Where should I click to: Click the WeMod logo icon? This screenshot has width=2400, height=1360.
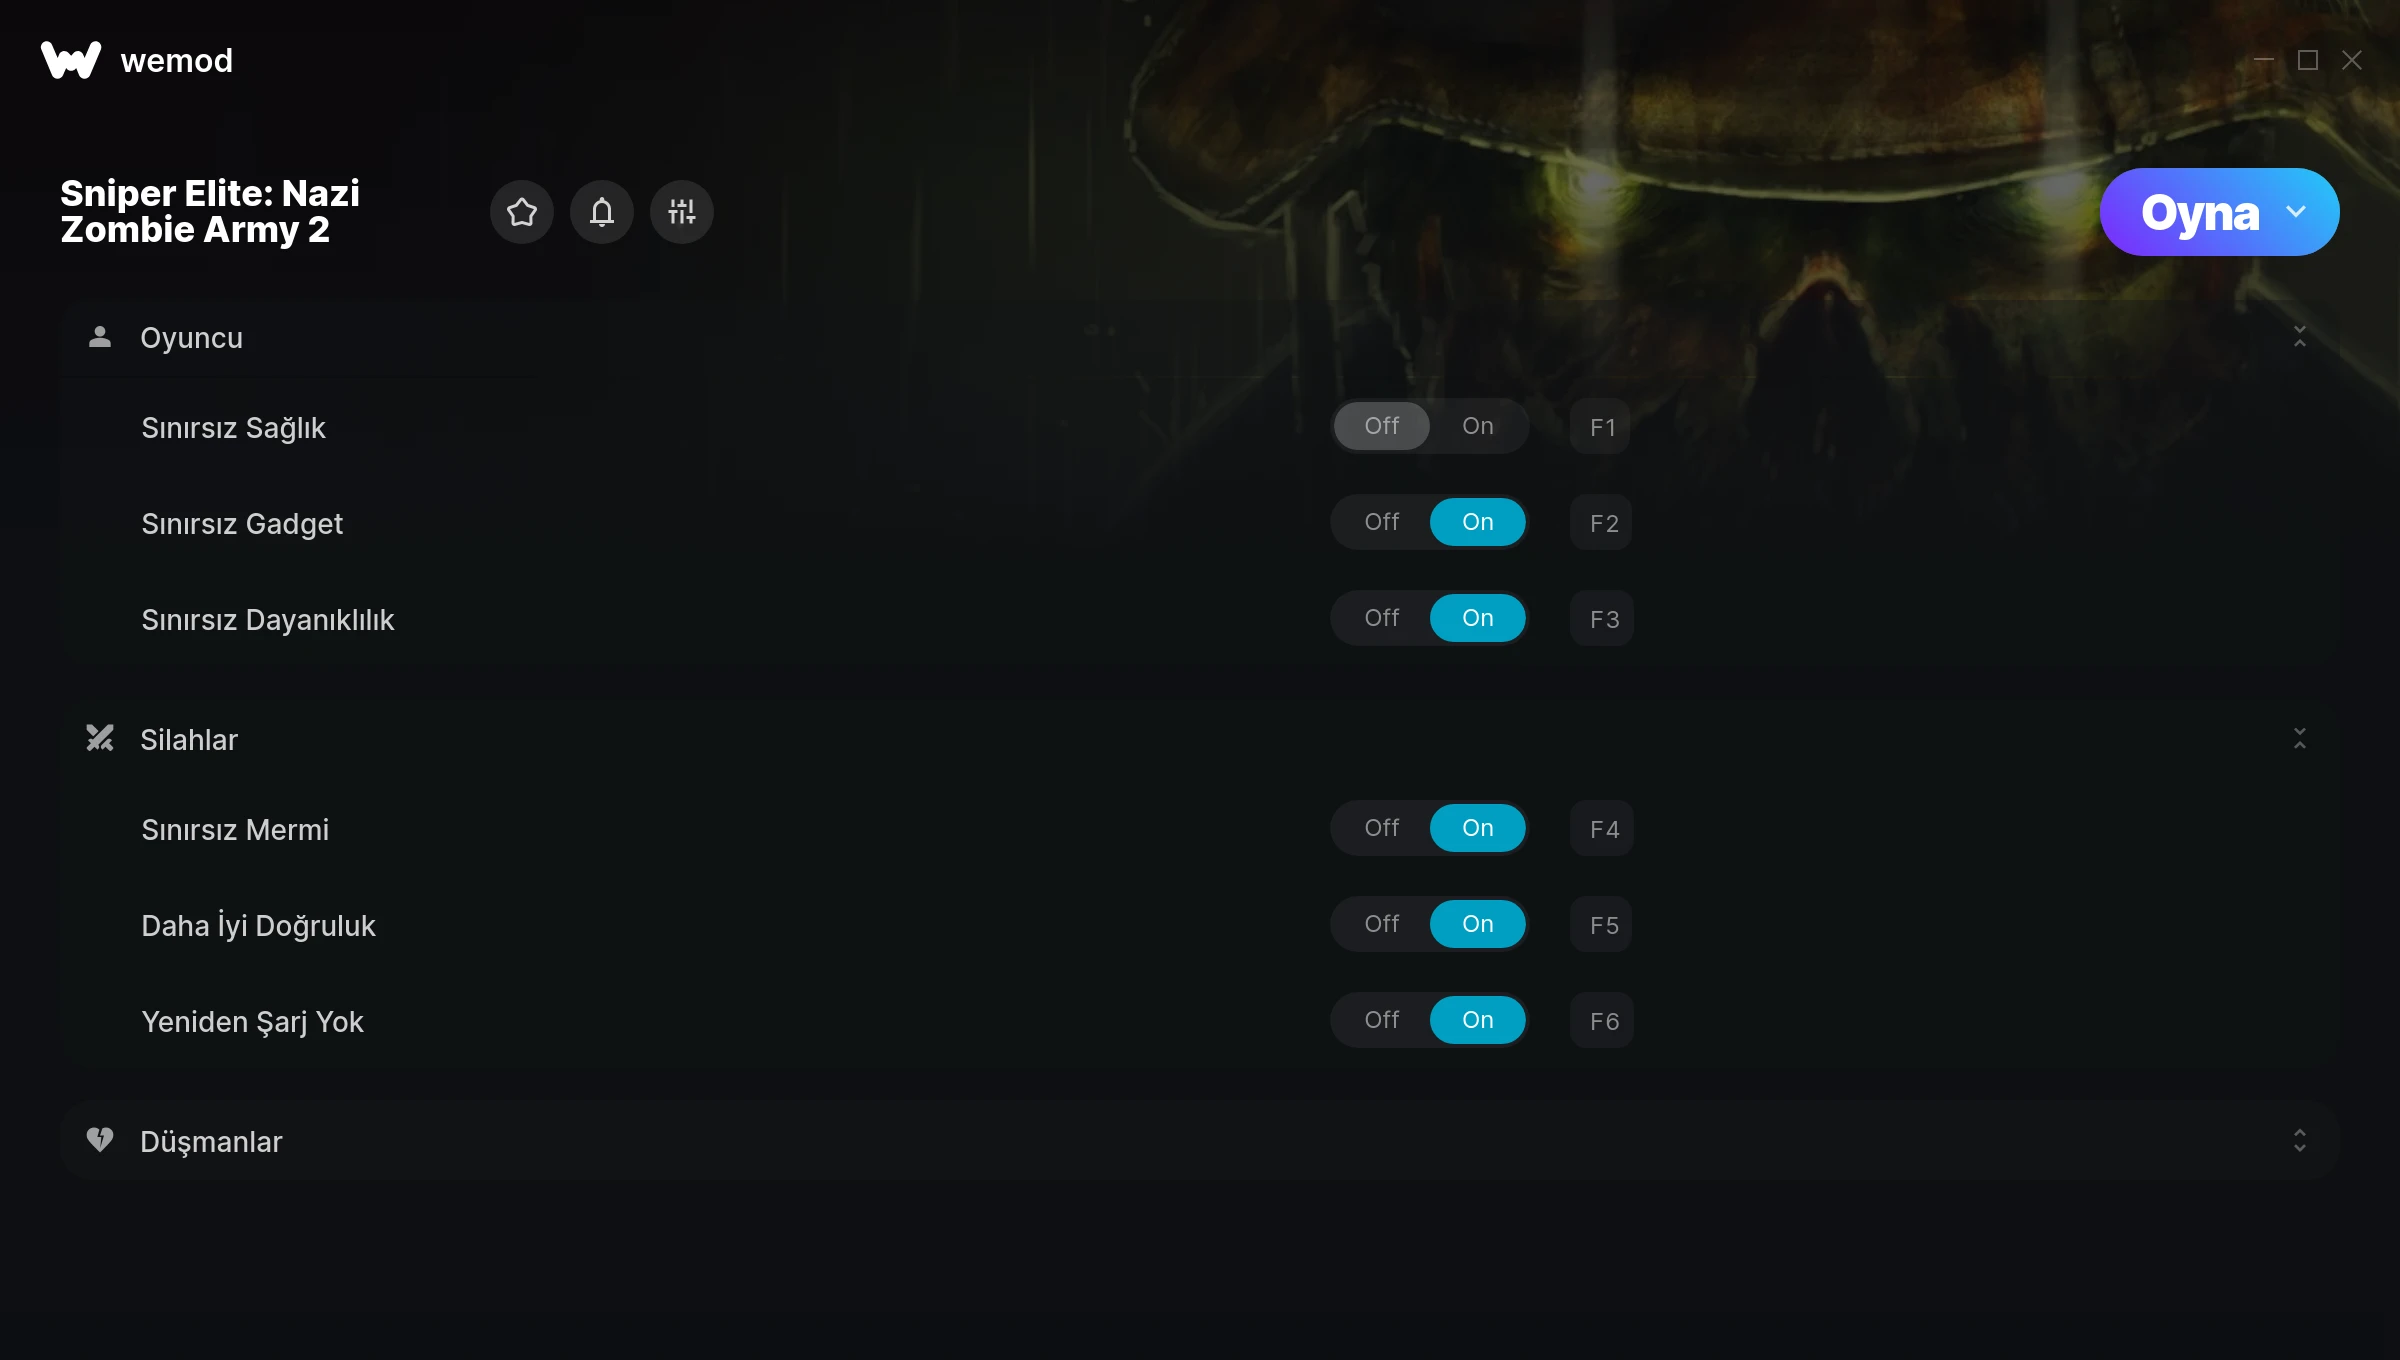click(x=71, y=60)
